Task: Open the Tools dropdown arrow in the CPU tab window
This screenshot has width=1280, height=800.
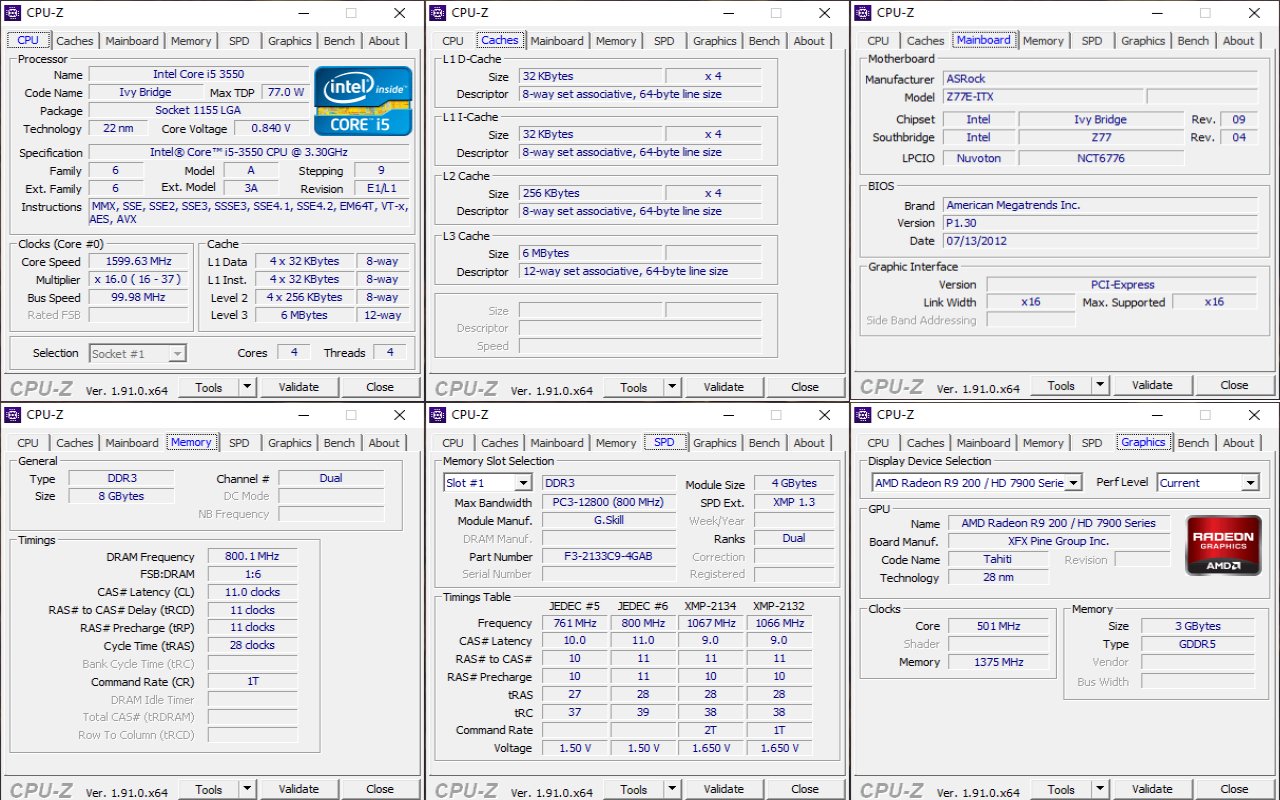Action: (247, 387)
